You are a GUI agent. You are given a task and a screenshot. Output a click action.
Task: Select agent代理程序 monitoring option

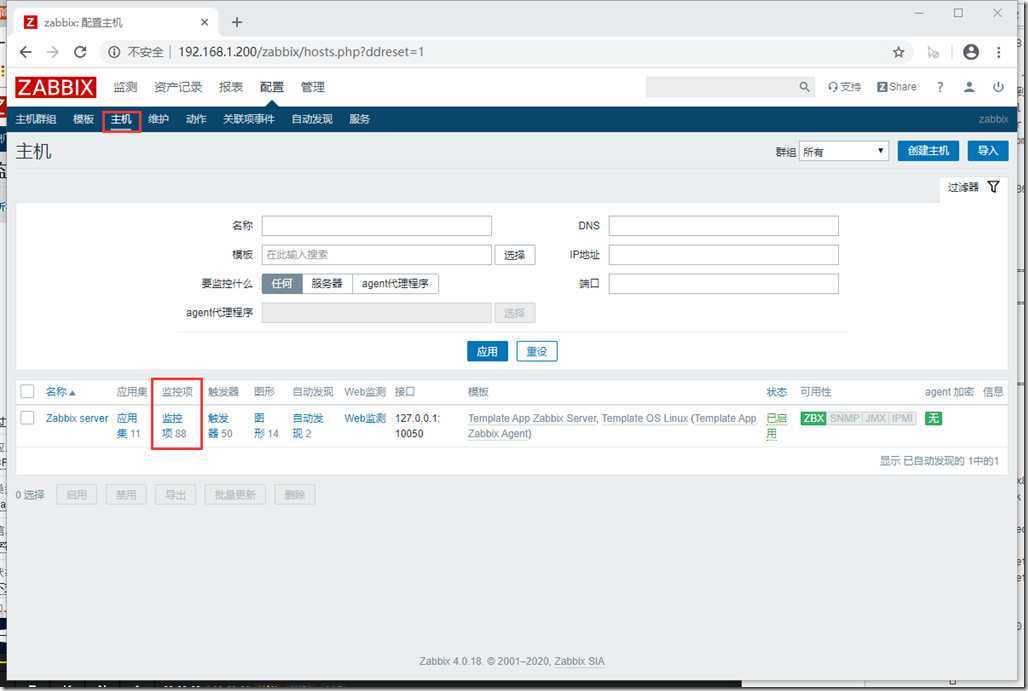pyautogui.click(x=395, y=283)
